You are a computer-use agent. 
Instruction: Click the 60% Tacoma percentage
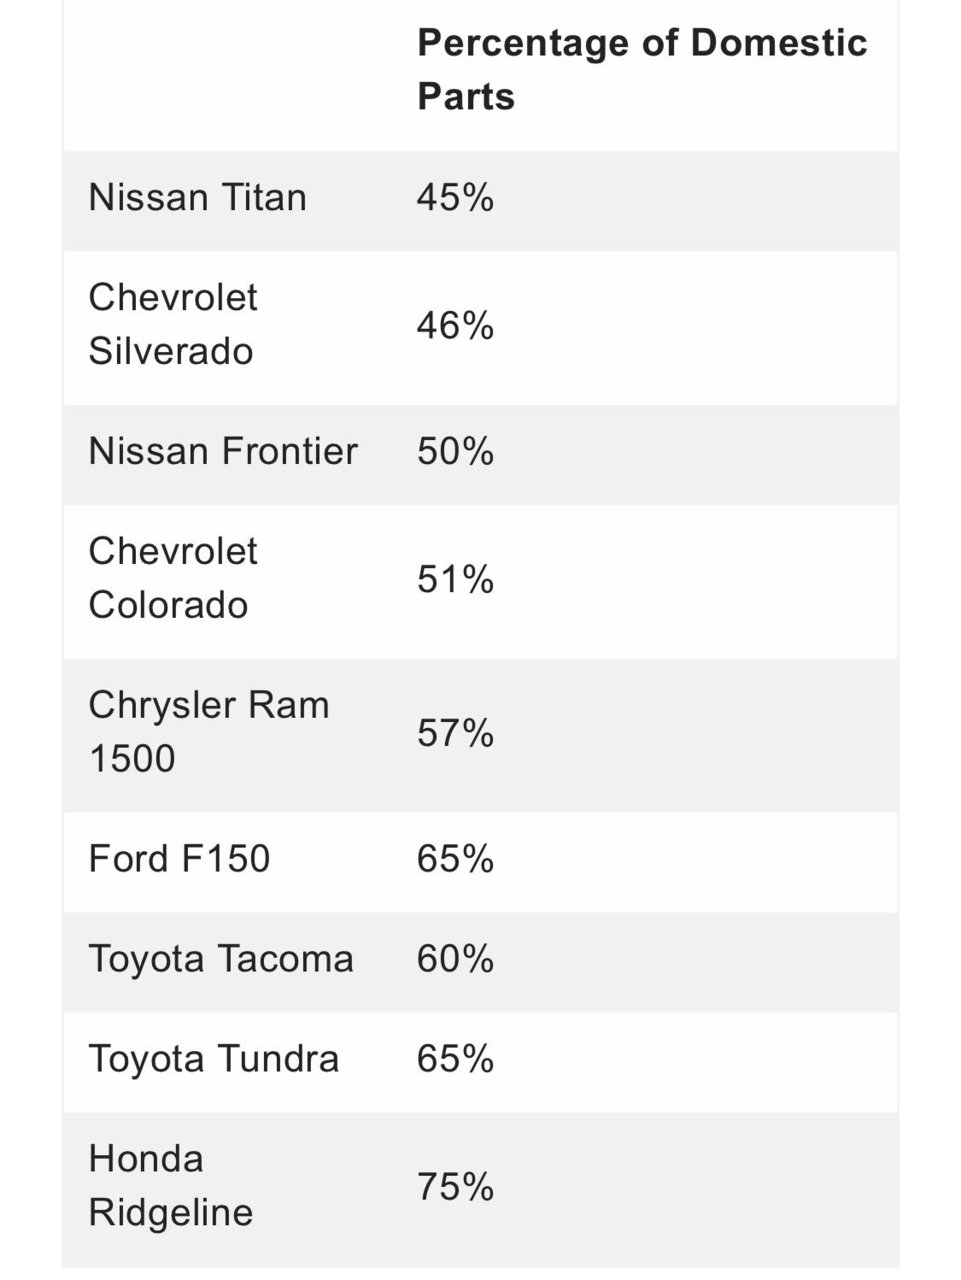[455, 959]
